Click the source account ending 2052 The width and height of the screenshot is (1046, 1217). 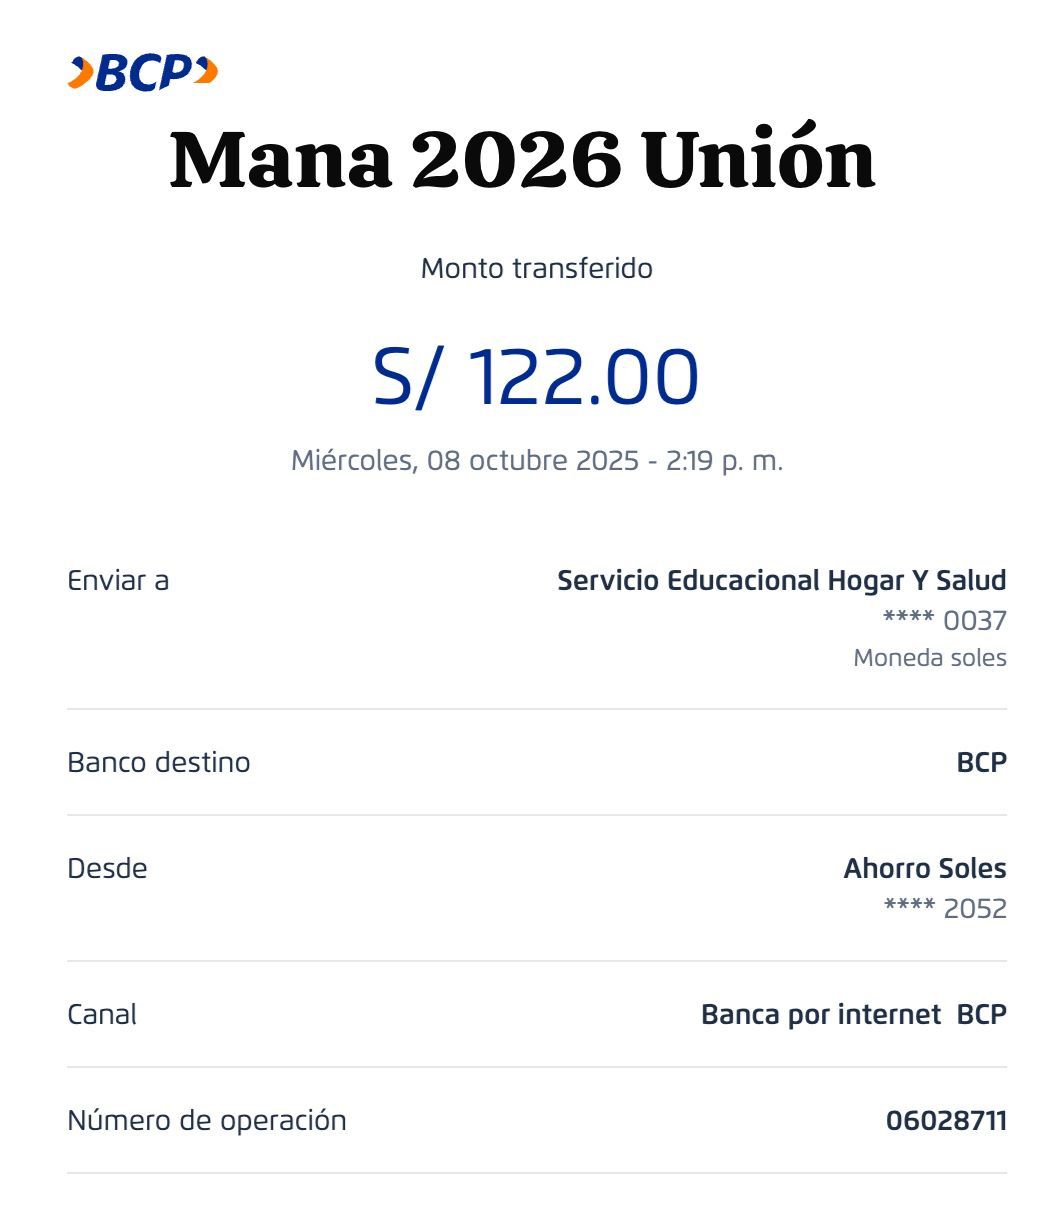pyautogui.click(x=945, y=909)
